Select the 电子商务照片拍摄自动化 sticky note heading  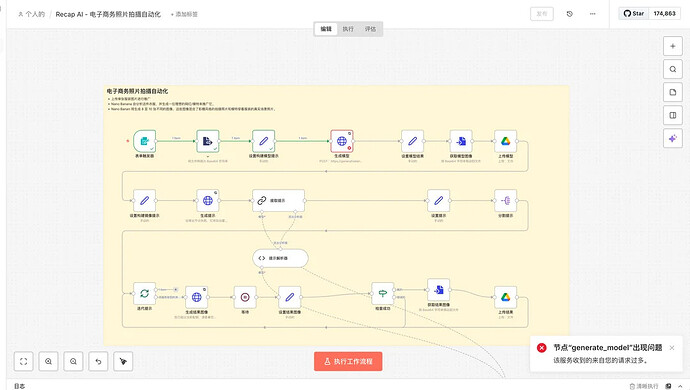pyautogui.click(x=137, y=91)
